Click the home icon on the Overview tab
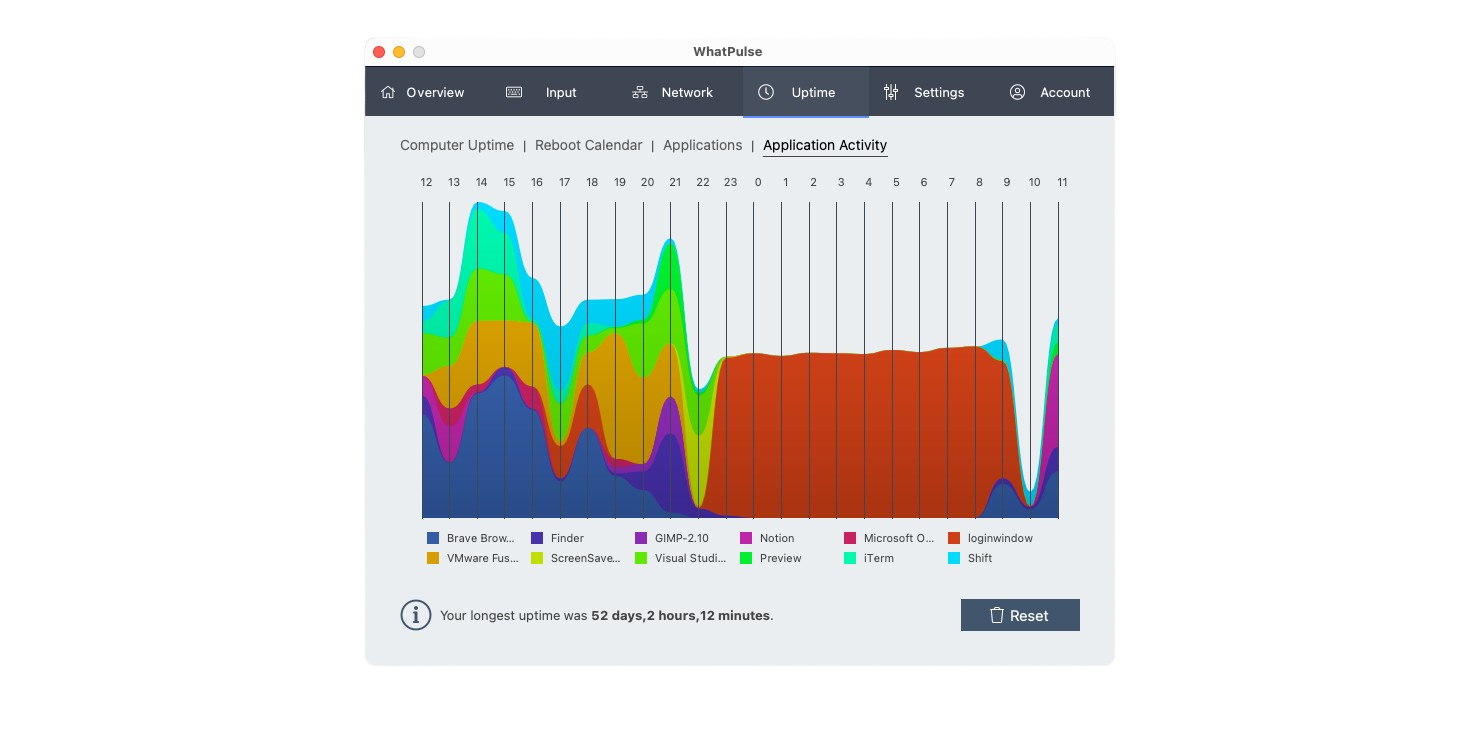This screenshot has height=740, width=1480. pos(388,91)
